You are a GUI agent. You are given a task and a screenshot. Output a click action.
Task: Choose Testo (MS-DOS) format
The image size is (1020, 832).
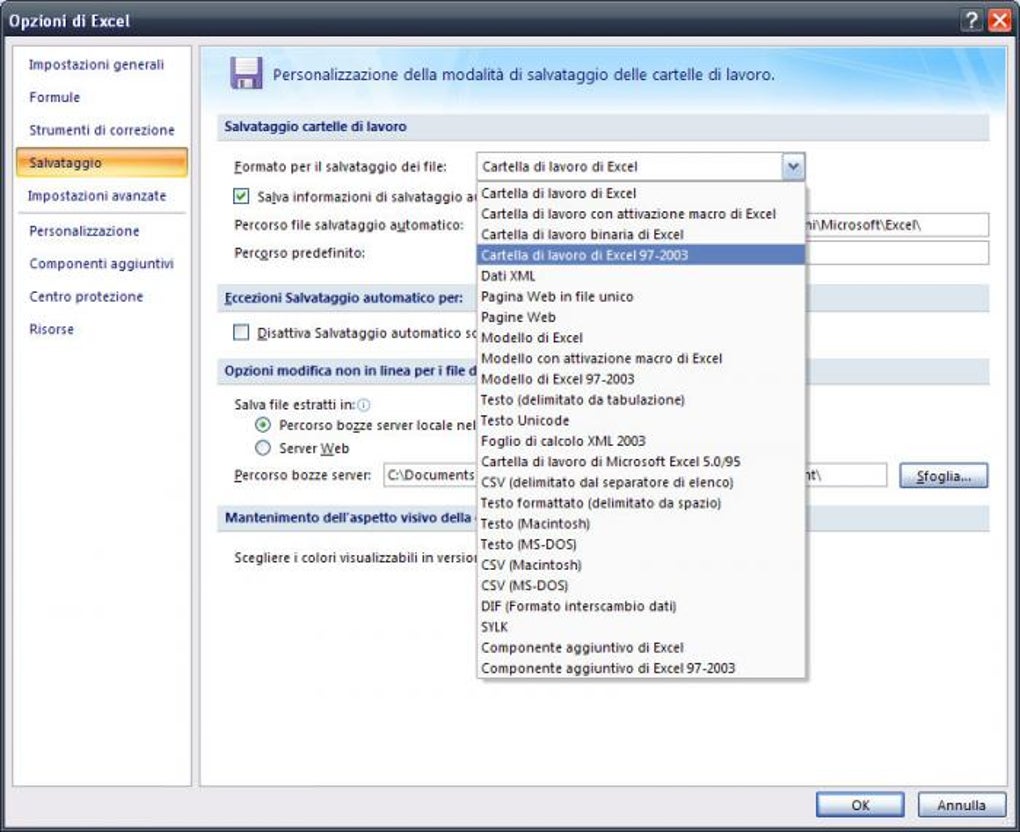pos(641,544)
